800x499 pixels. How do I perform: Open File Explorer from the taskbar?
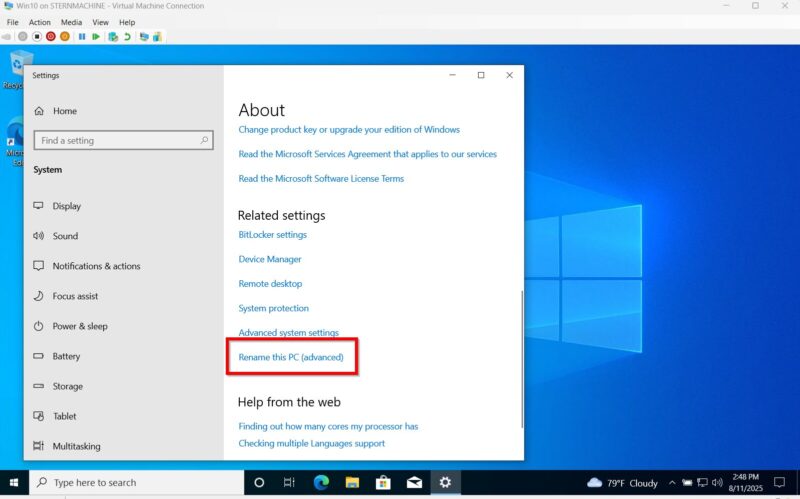point(352,482)
